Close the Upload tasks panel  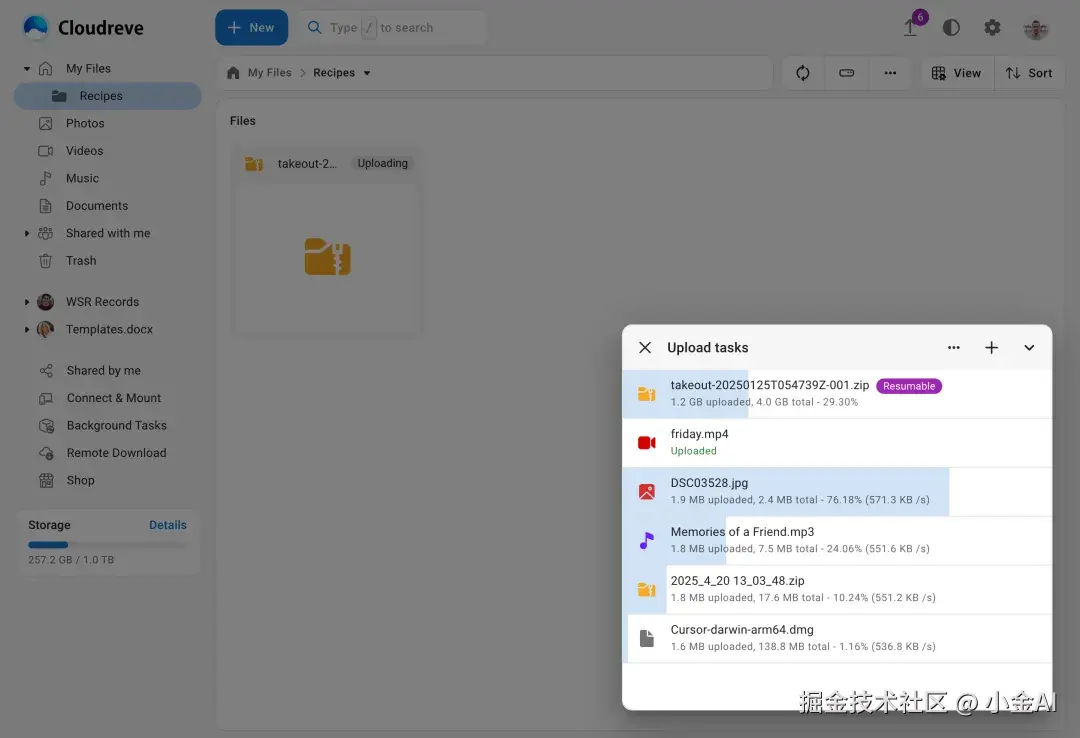click(x=645, y=348)
